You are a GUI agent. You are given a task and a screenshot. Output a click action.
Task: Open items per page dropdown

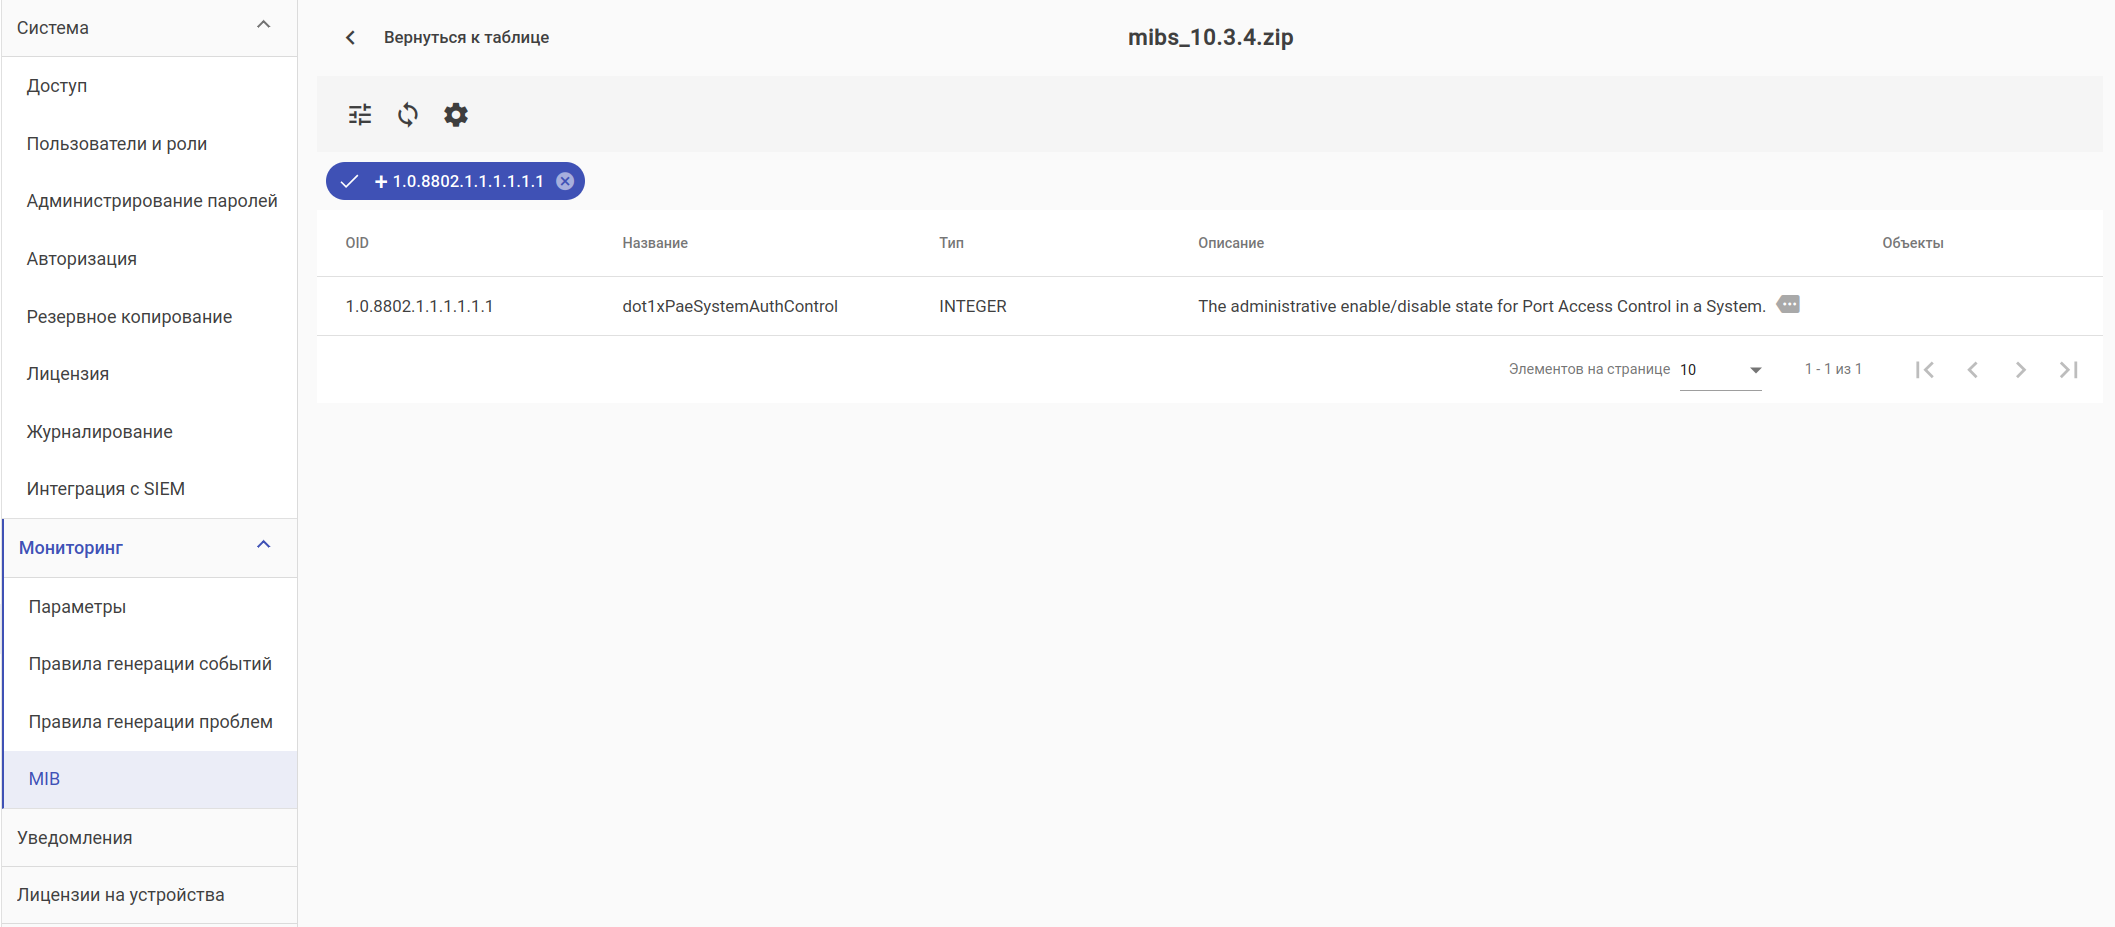click(1721, 370)
